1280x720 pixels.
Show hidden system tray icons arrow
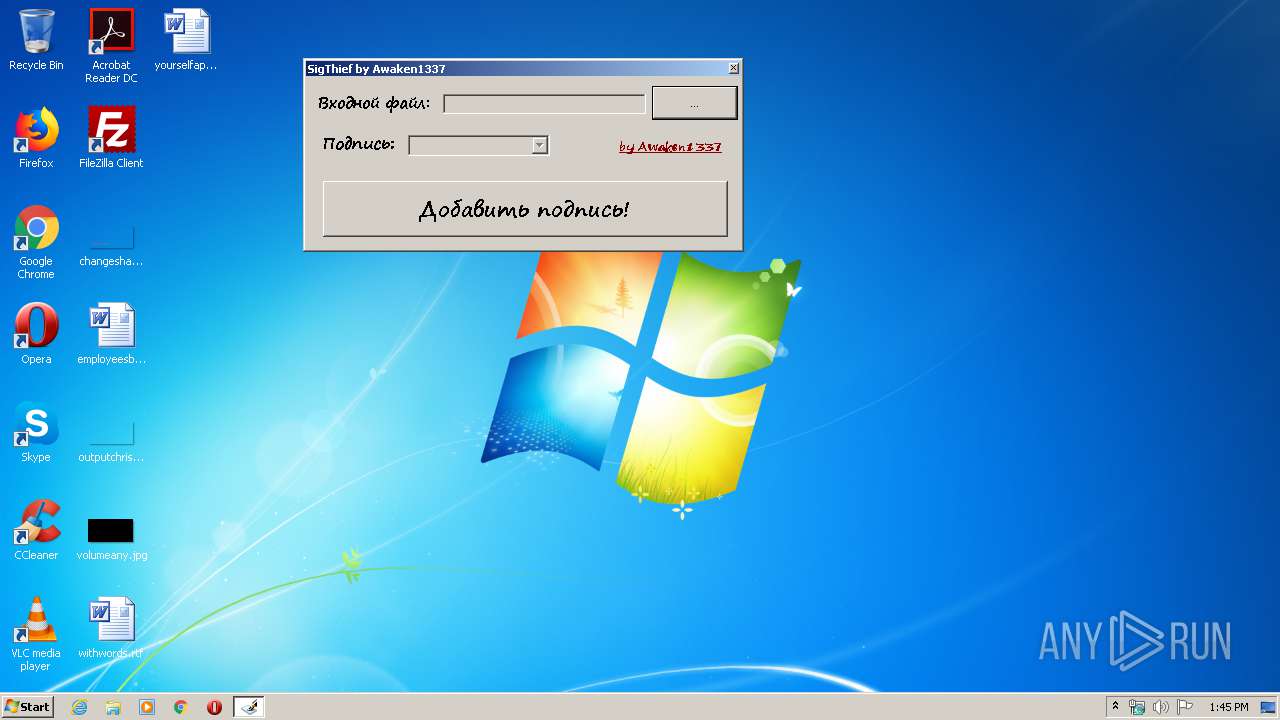click(x=1116, y=707)
